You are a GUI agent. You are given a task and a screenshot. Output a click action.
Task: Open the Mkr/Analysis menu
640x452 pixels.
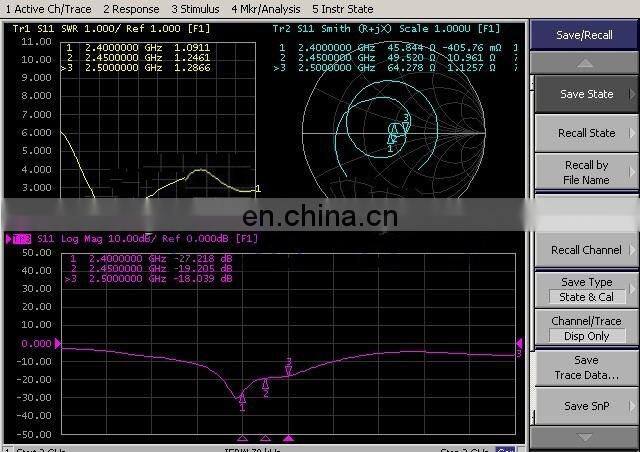pyautogui.click(x=265, y=9)
